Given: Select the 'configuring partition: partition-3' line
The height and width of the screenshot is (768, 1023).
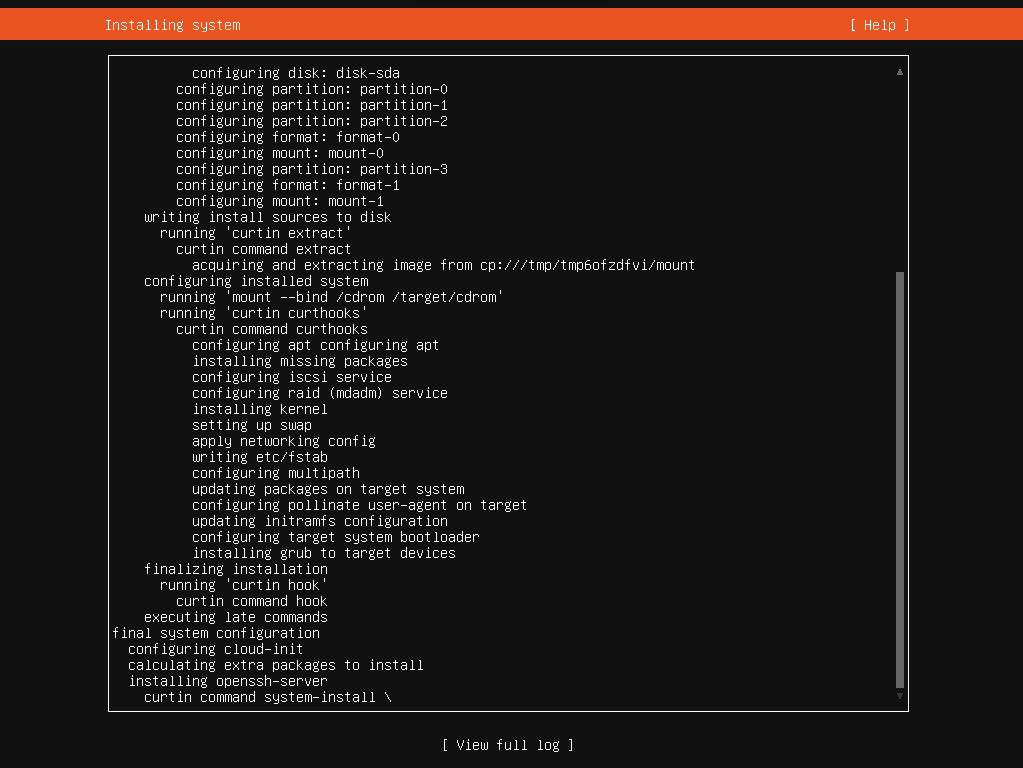Looking at the screenshot, I should coord(312,169).
